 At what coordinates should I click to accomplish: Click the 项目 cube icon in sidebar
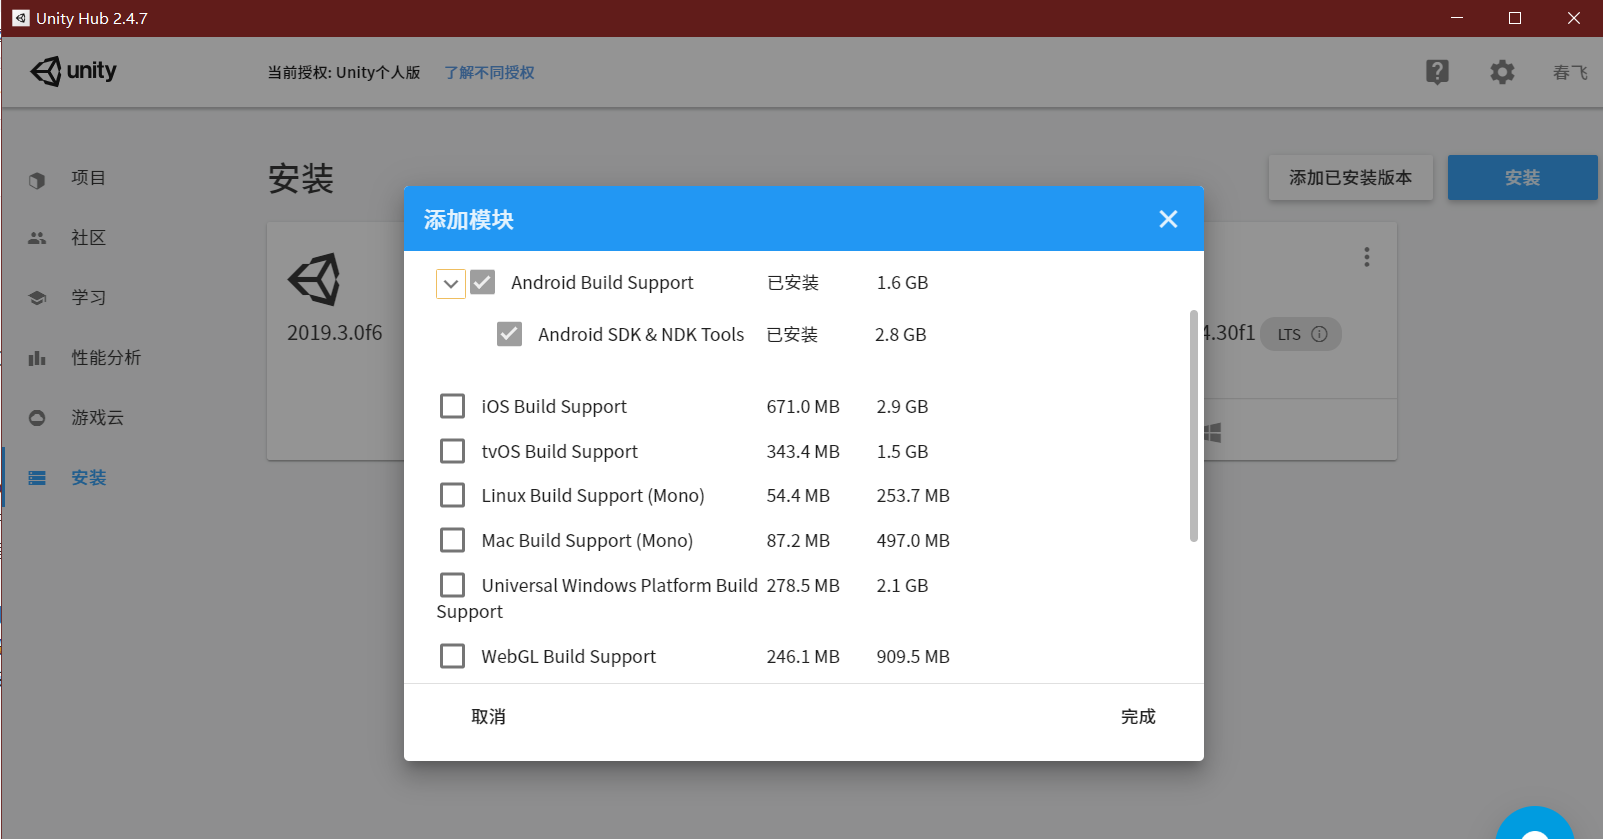(37, 180)
